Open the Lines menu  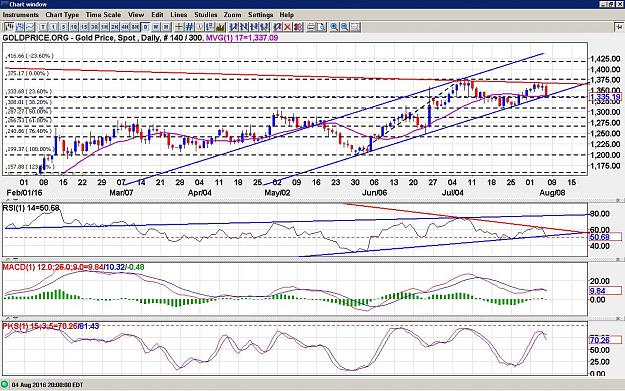coord(179,15)
